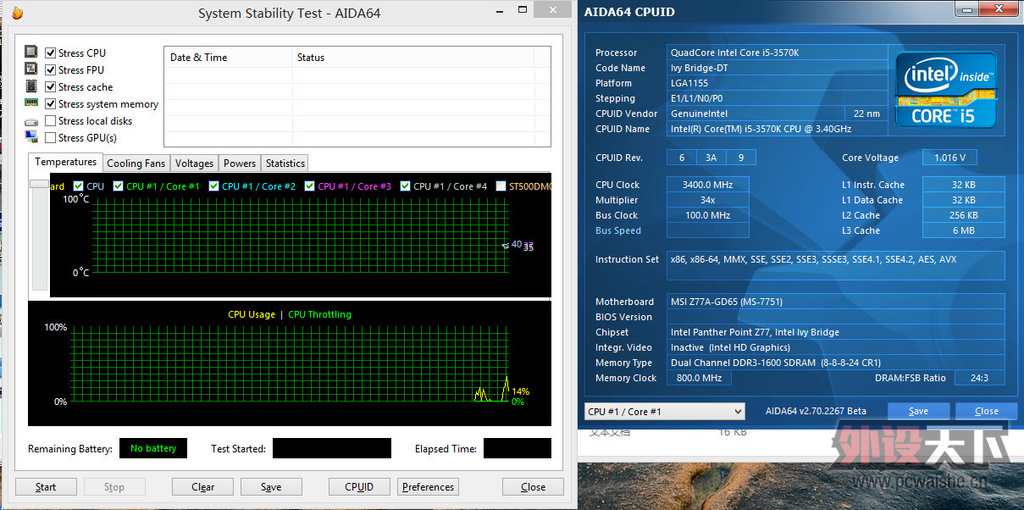Viewport: 1024px width, 510px height.
Task: Click the QuadCore Intel Core i5-3570K processor value
Action: (777, 52)
